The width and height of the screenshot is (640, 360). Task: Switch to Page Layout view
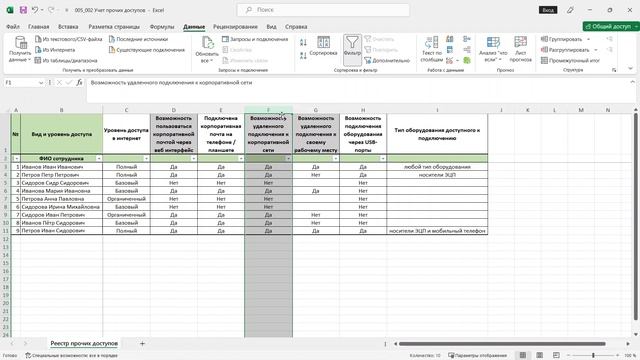point(539,355)
